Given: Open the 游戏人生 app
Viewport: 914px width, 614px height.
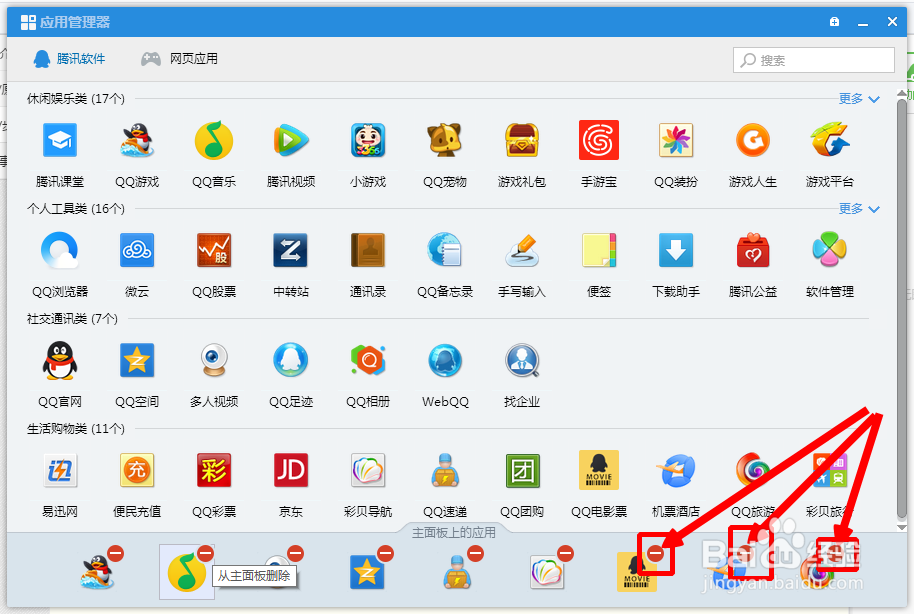Looking at the screenshot, I should (x=753, y=141).
